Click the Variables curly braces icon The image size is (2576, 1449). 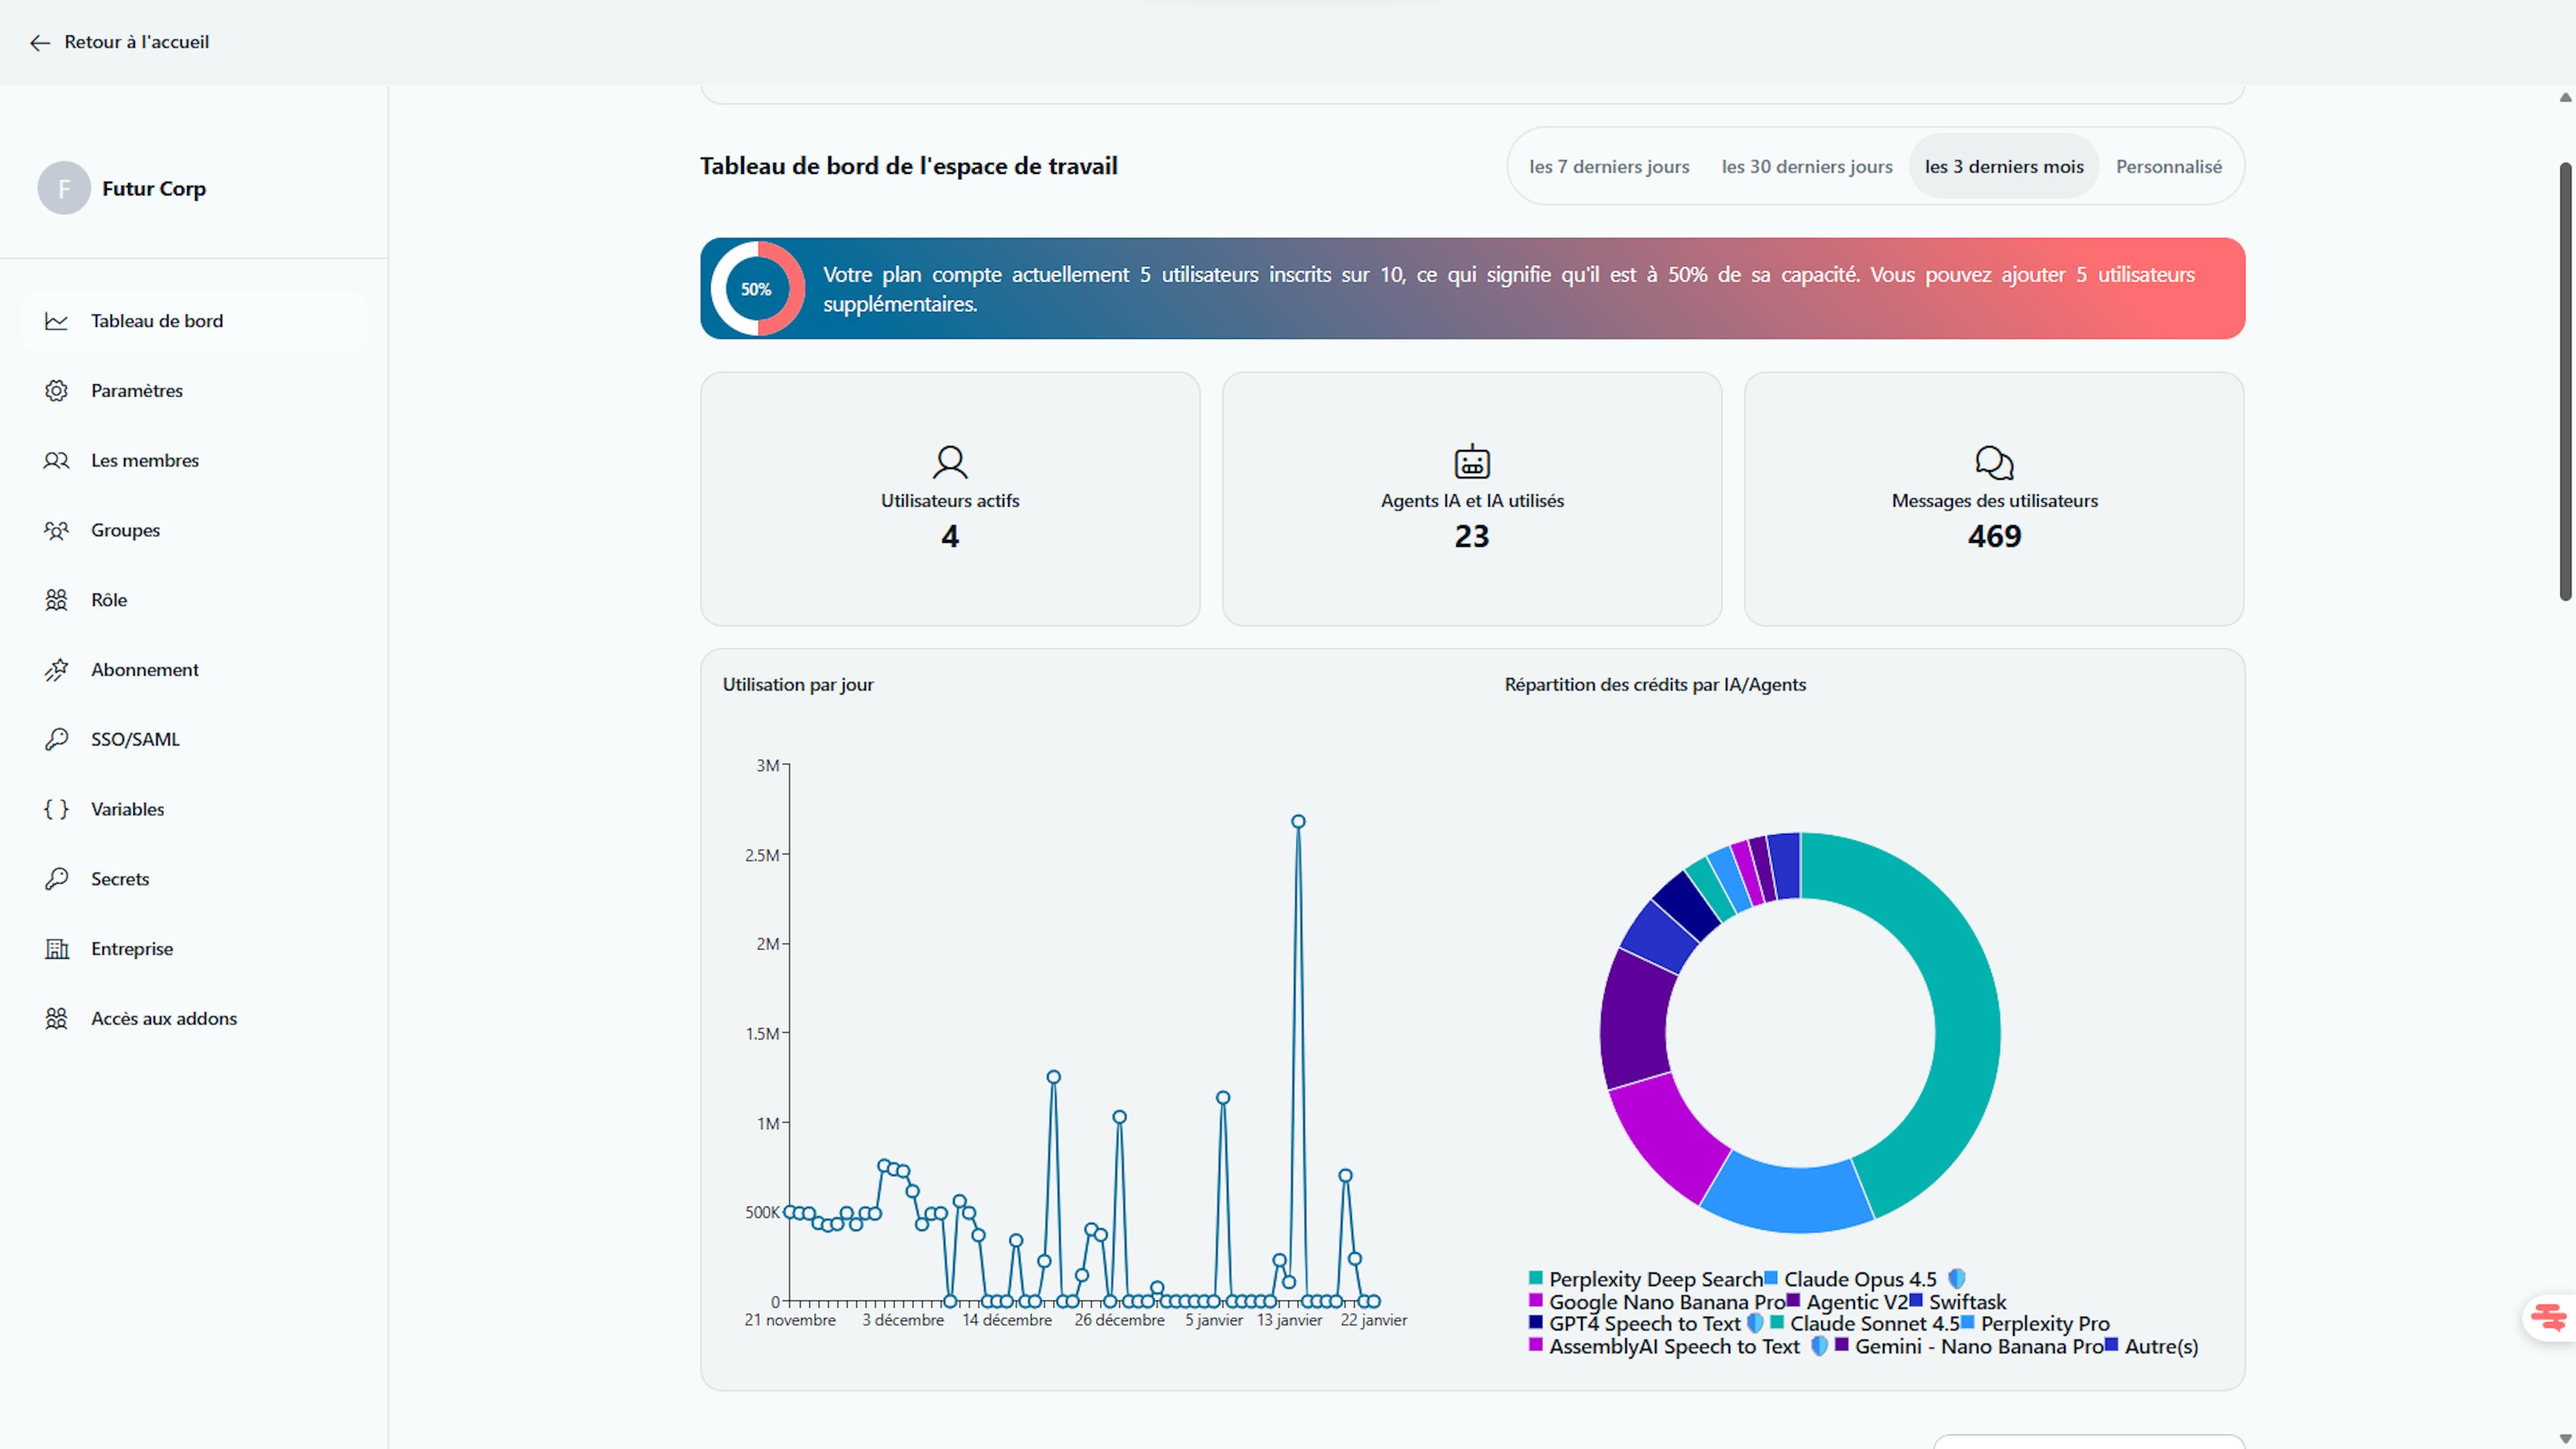point(56,809)
